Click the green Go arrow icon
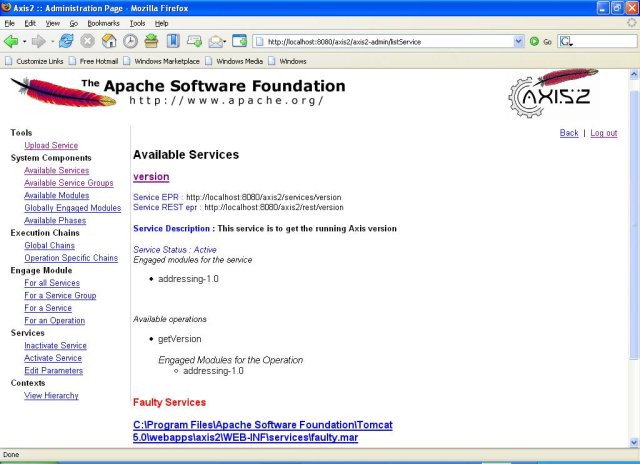The image size is (640, 464). click(534, 41)
